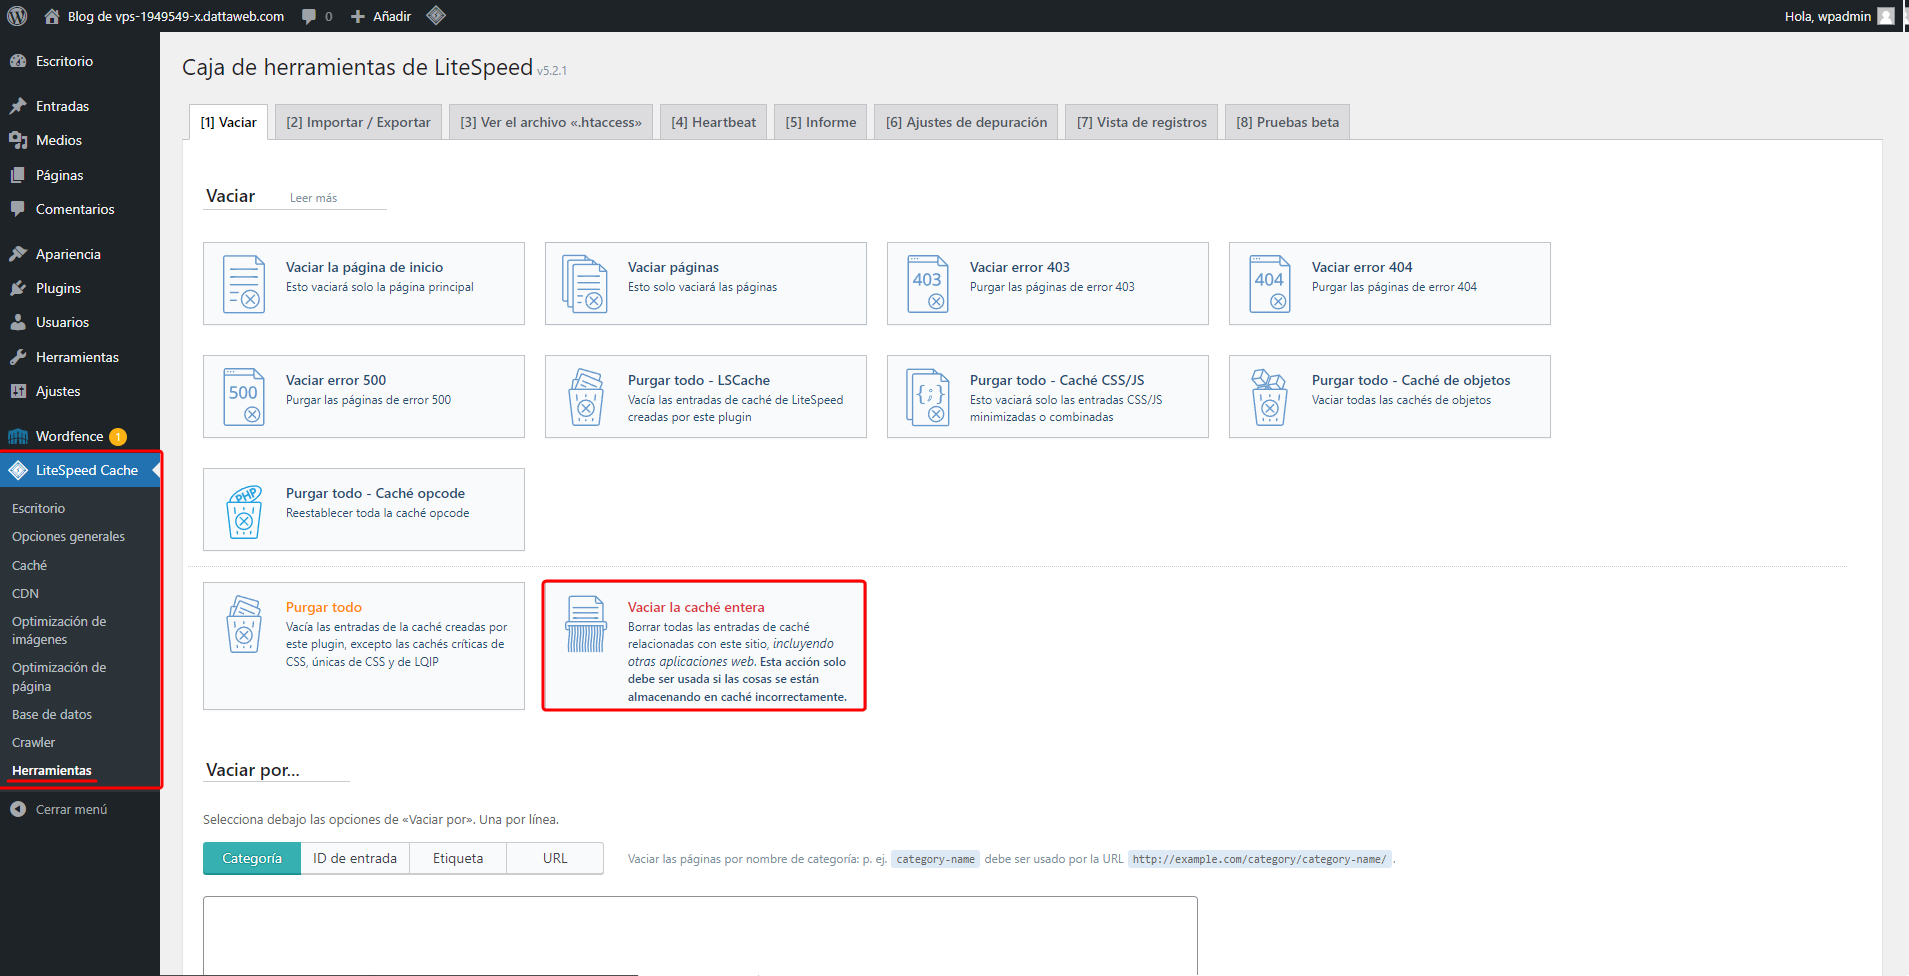Open the Pruebas beta tab
1909x976 pixels.
tap(1287, 122)
